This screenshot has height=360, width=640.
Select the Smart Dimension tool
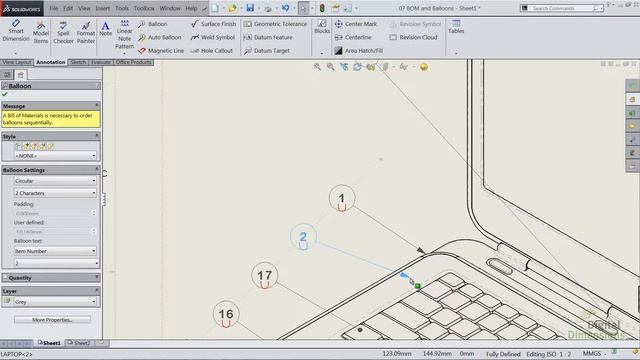tap(16, 31)
